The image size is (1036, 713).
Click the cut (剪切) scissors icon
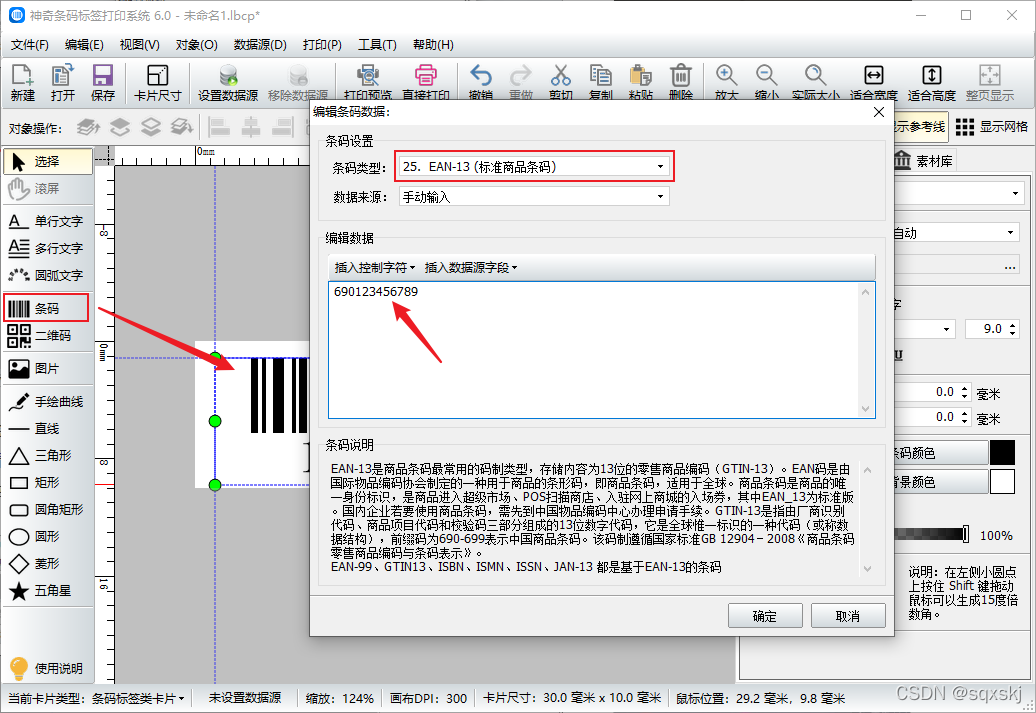pyautogui.click(x=561, y=82)
